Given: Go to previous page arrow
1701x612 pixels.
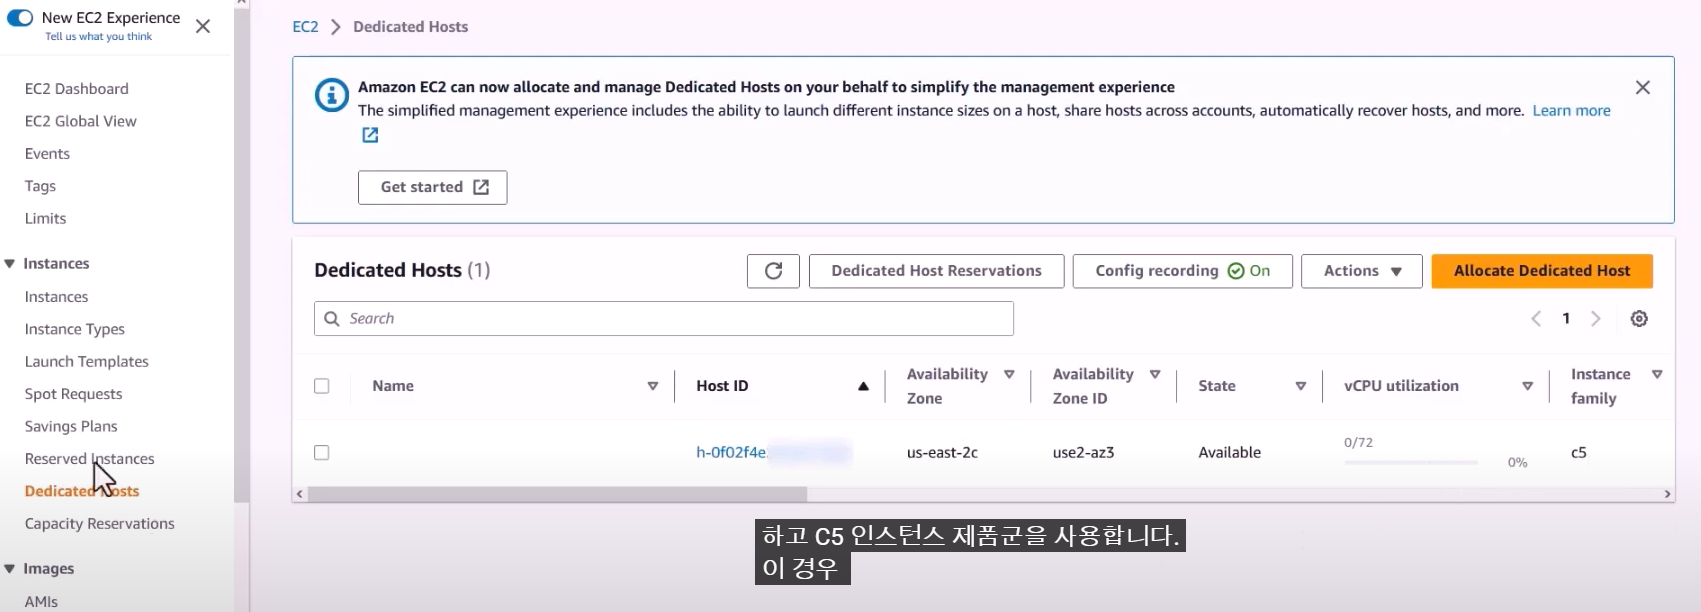Looking at the screenshot, I should pos(1536,319).
